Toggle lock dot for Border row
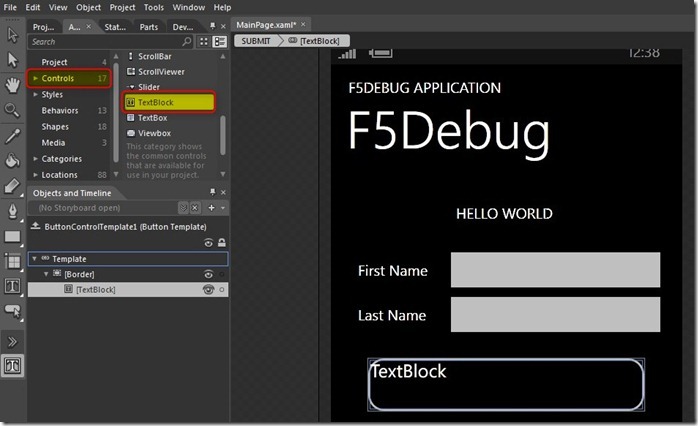The width and height of the screenshot is (698, 426). point(222,274)
